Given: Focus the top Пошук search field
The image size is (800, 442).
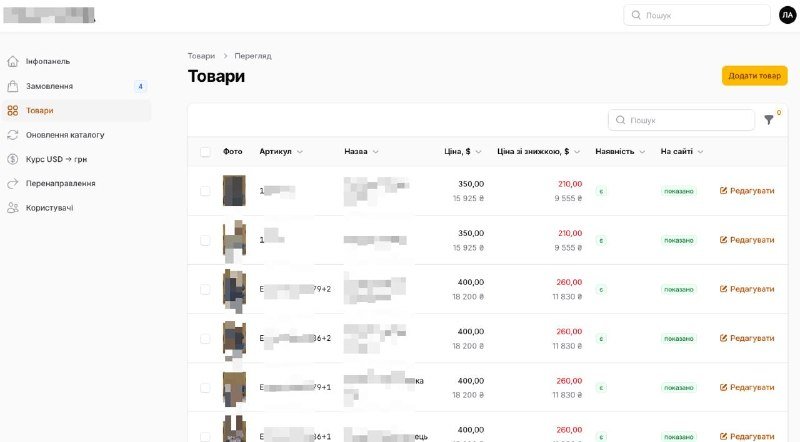Looking at the screenshot, I should [697, 15].
